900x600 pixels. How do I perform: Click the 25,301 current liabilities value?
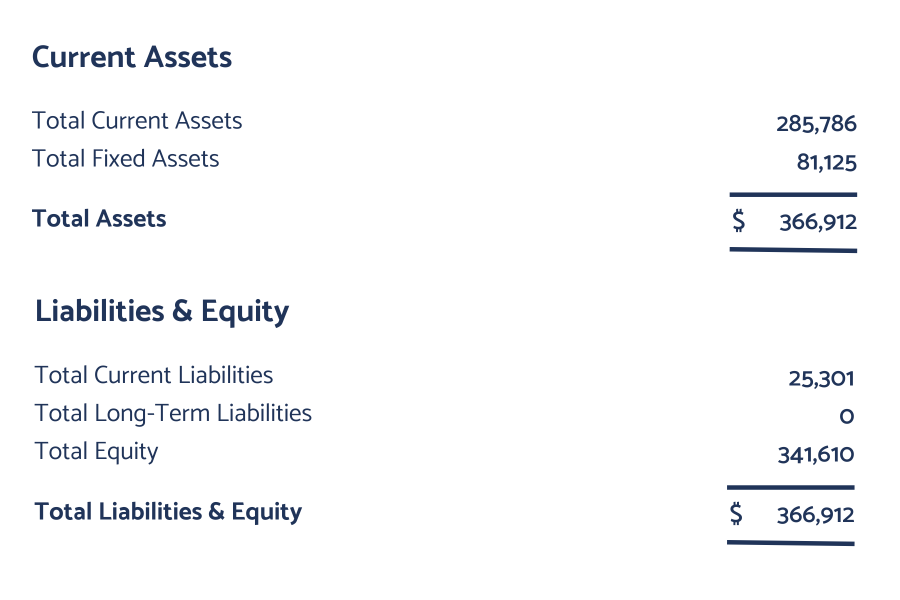(821, 379)
